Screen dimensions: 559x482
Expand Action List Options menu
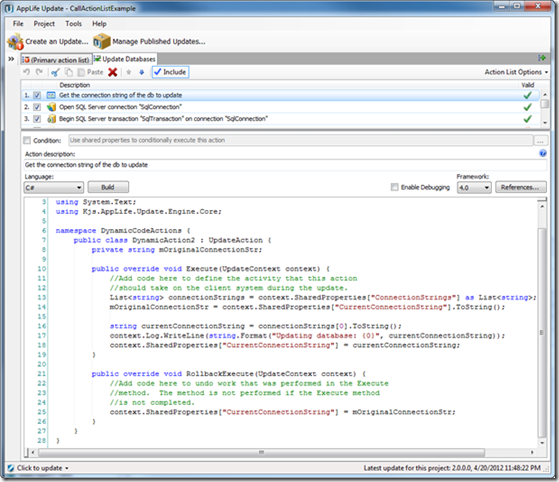516,72
